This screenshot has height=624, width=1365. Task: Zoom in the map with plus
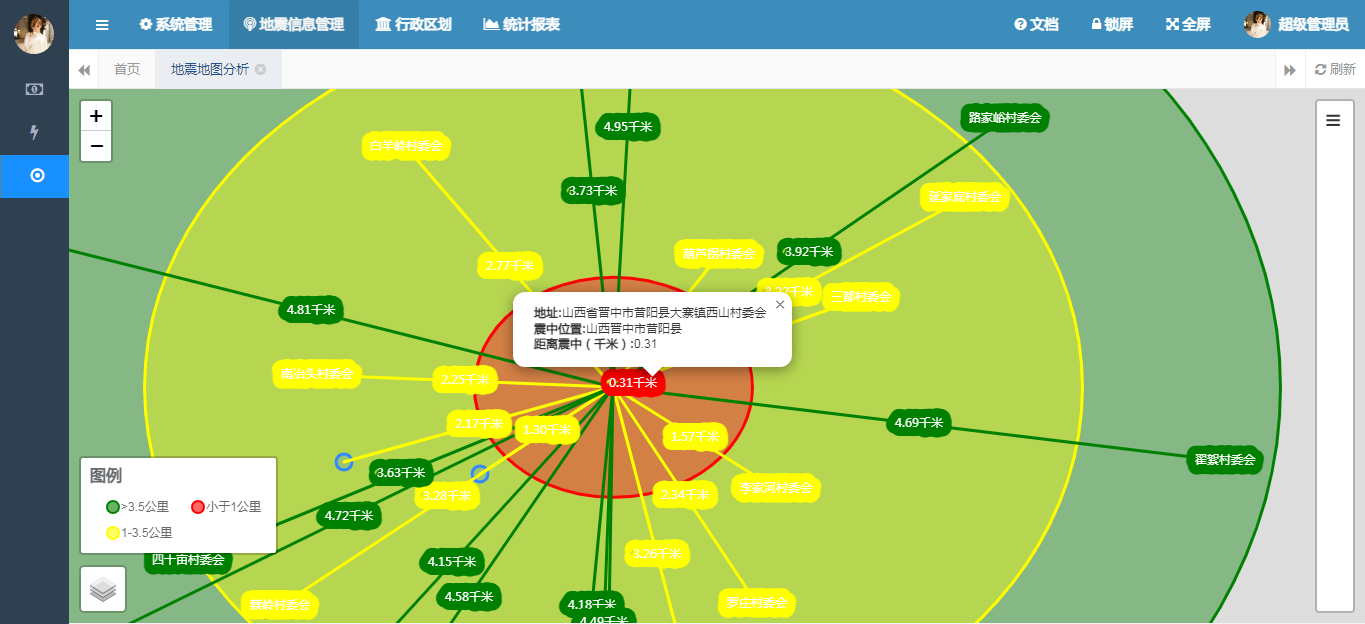tap(96, 116)
